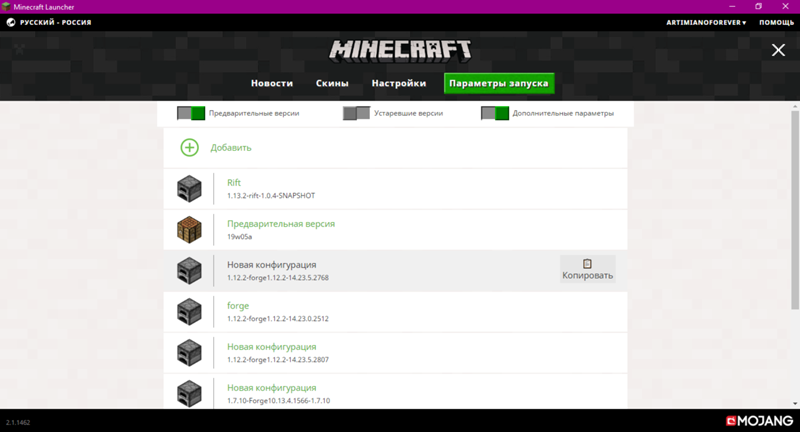800x432 pixels.
Task: Toggle the Устаревшие версии switch
Action: tap(356, 113)
